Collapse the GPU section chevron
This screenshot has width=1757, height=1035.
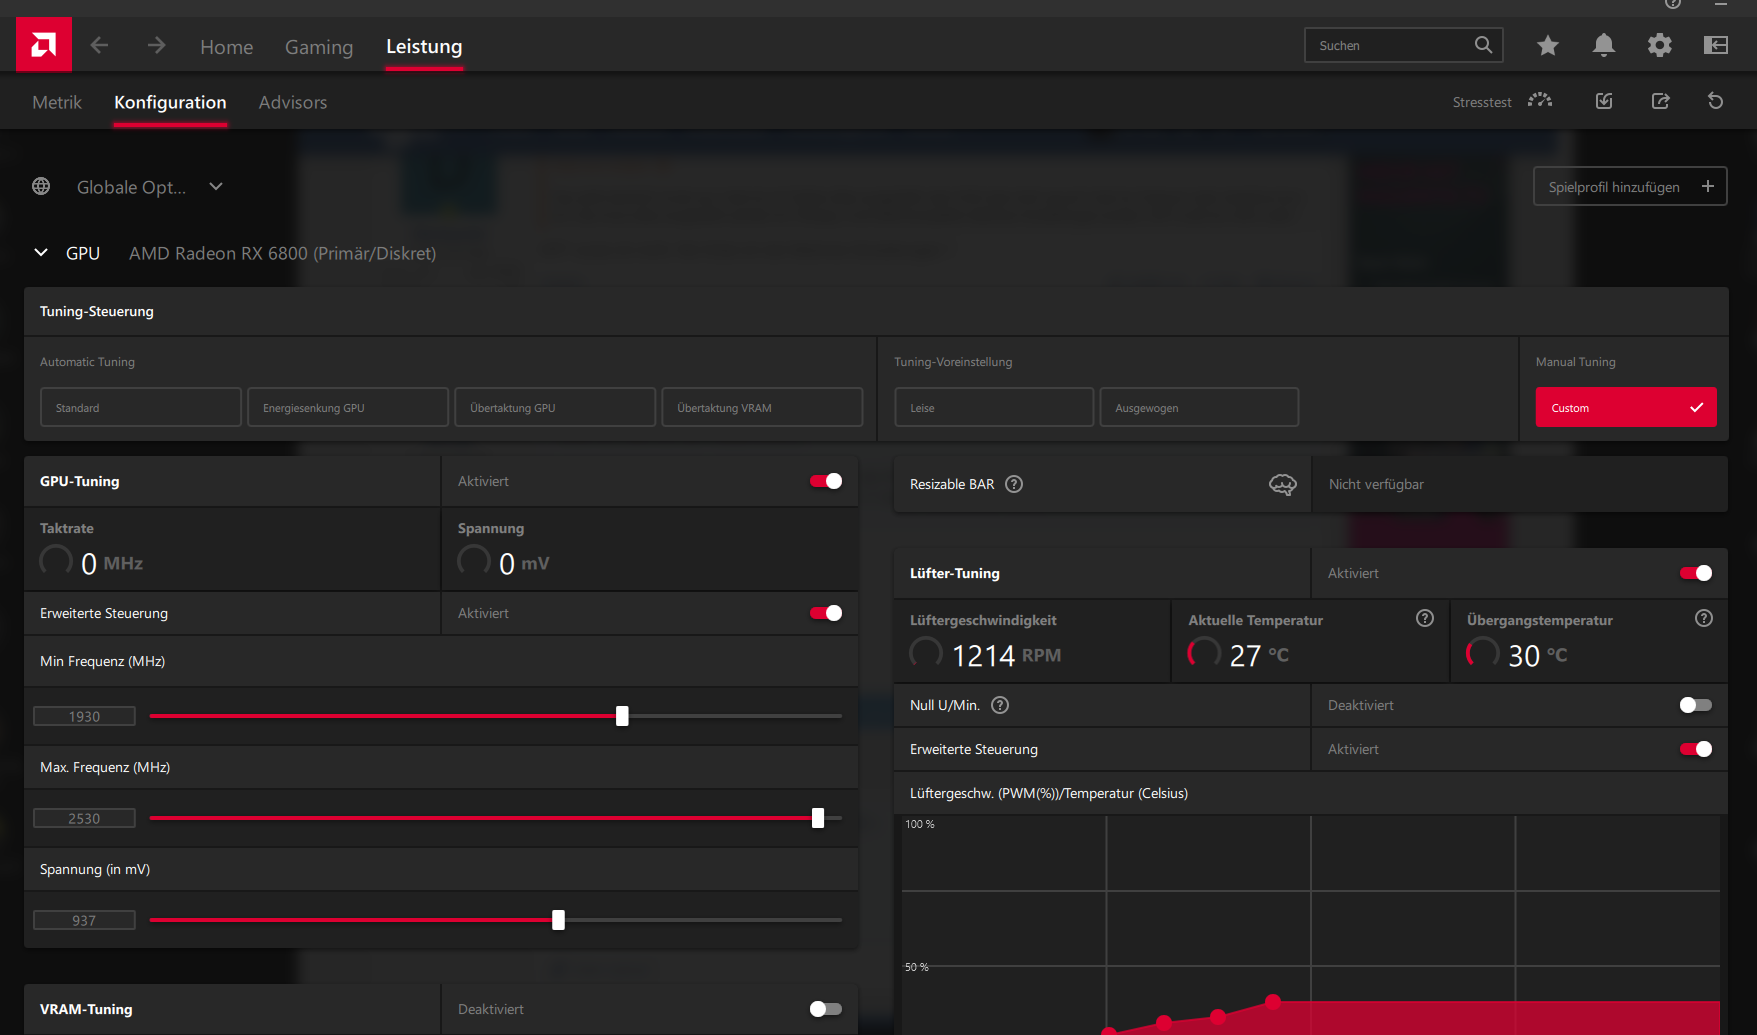point(41,253)
